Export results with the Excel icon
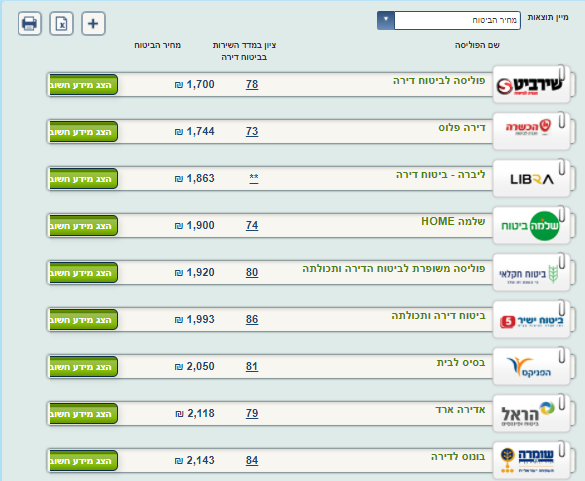The image size is (585, 481). (x=62, y=24)
